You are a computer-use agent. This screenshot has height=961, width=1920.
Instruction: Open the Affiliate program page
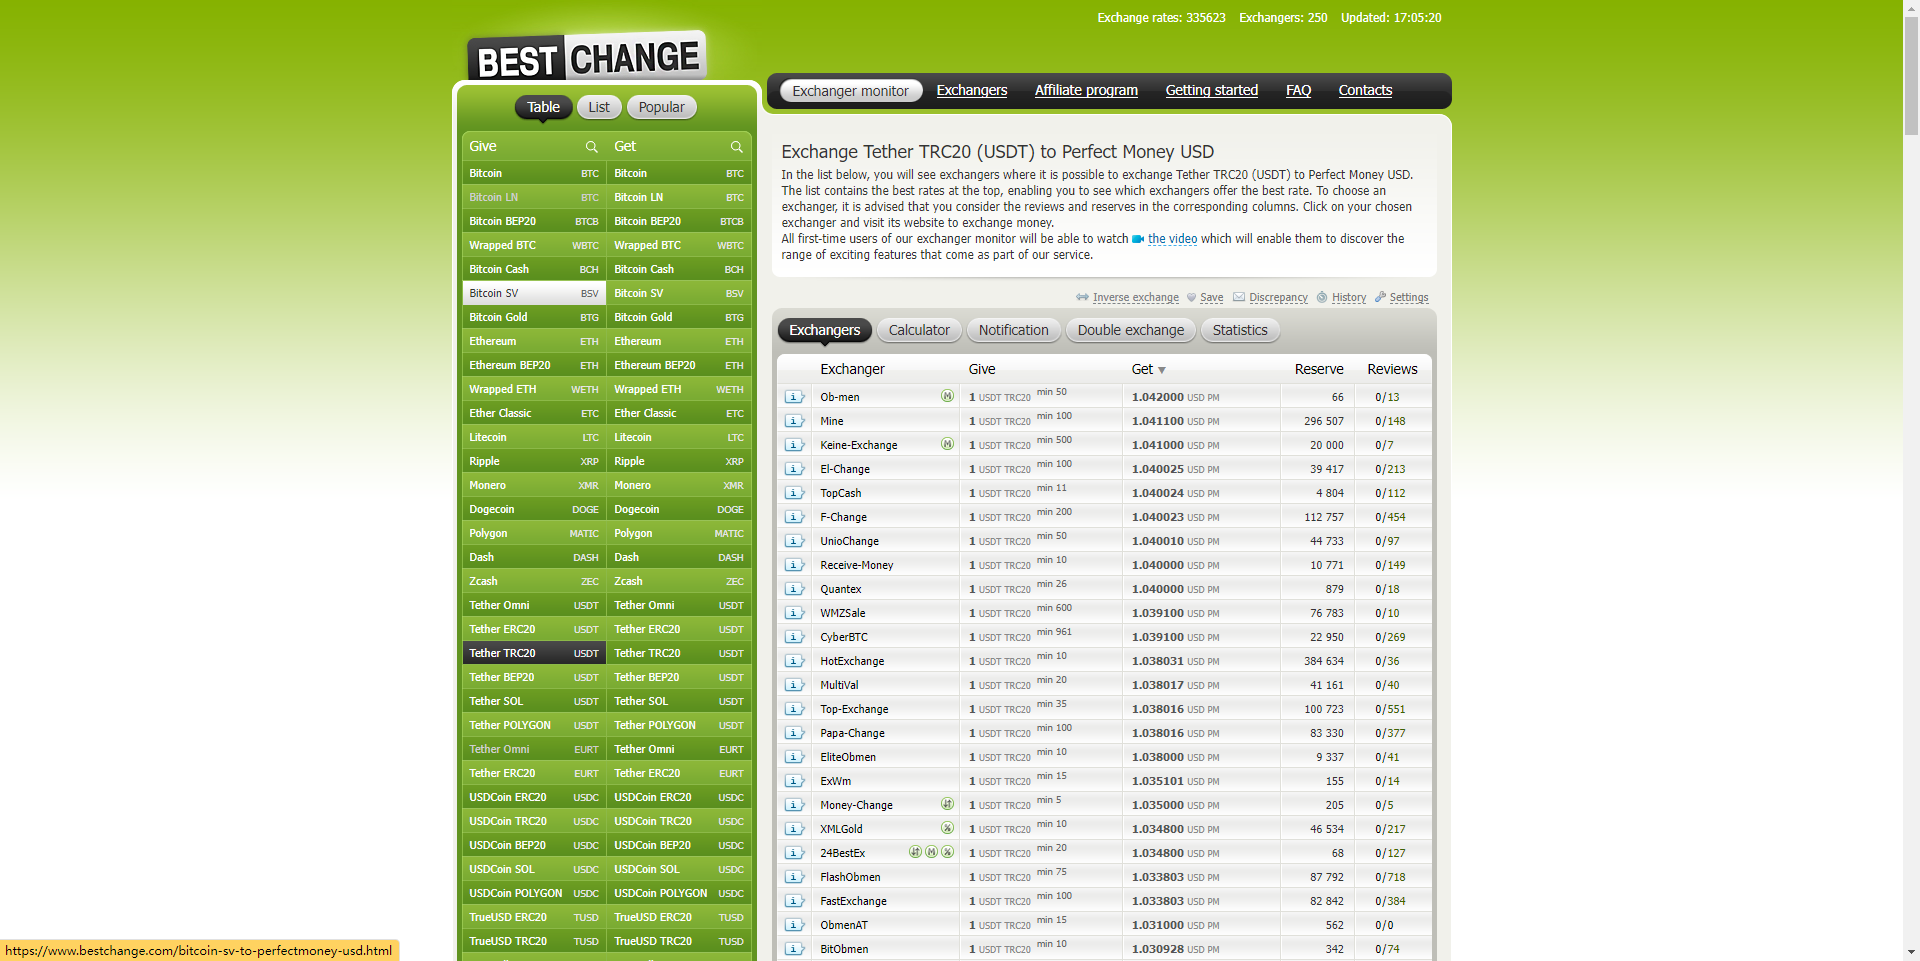click(1086, 90)
